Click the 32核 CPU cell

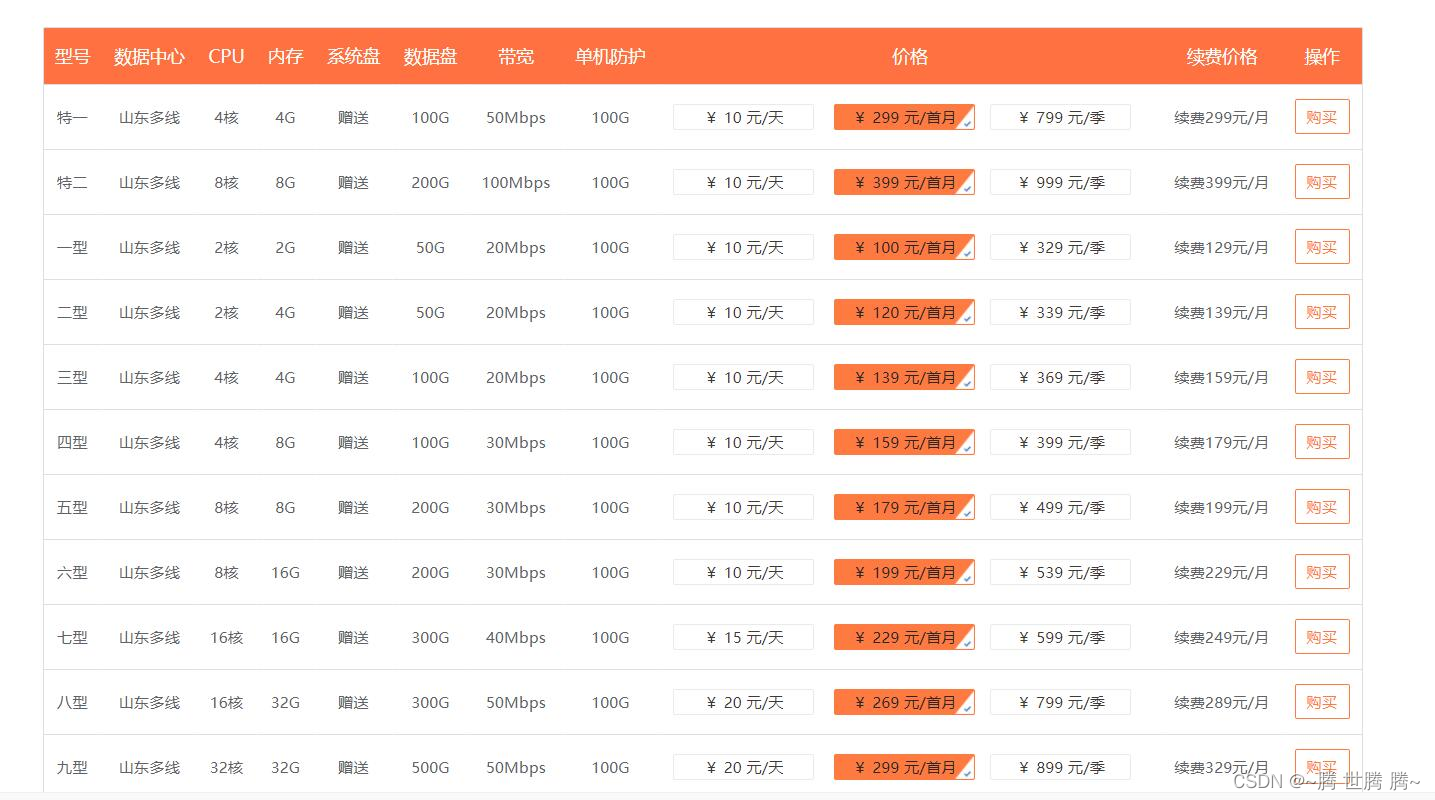click(226, 767)
